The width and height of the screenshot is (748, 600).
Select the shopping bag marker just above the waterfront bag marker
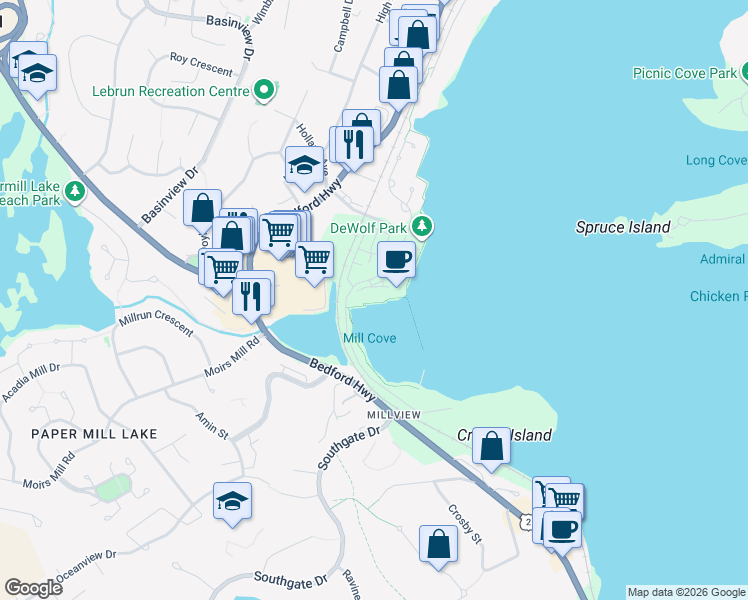point(403,60)
